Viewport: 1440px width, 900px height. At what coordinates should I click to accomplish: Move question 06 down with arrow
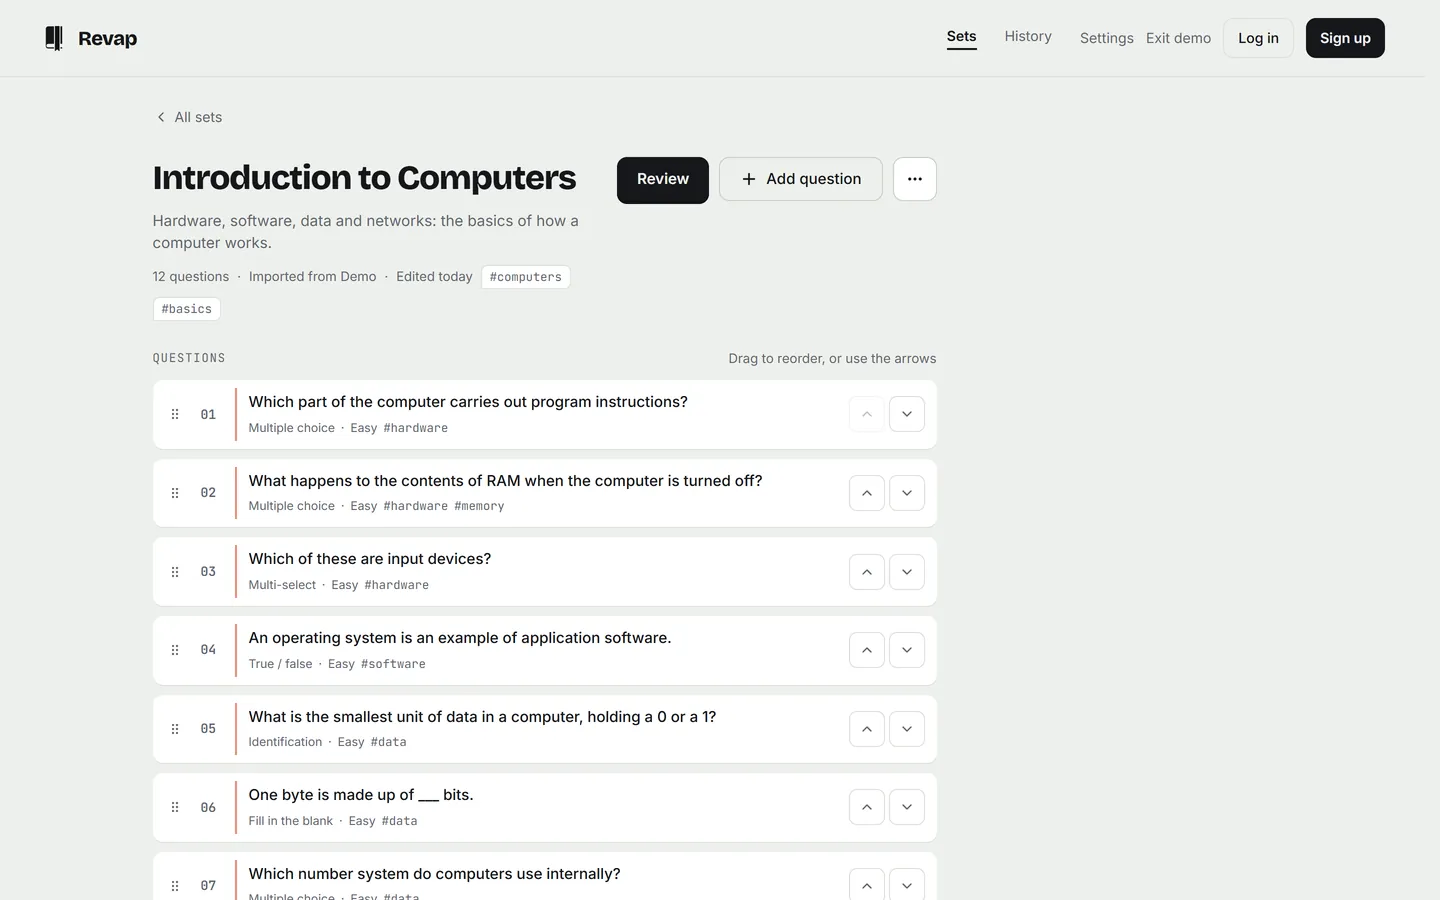907,807
